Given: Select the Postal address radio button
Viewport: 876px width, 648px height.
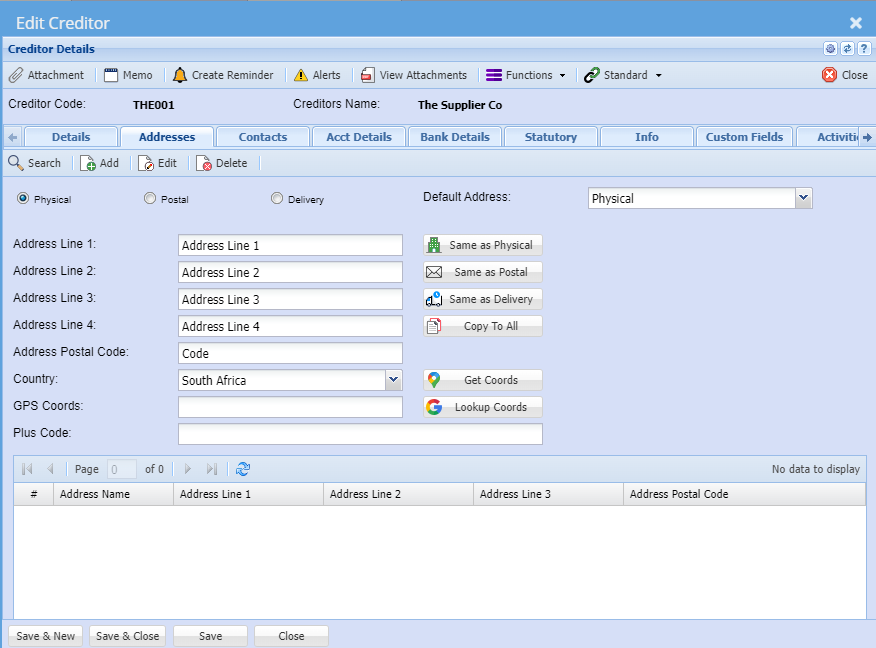Looking at the screenshot, I should (150, 199).
